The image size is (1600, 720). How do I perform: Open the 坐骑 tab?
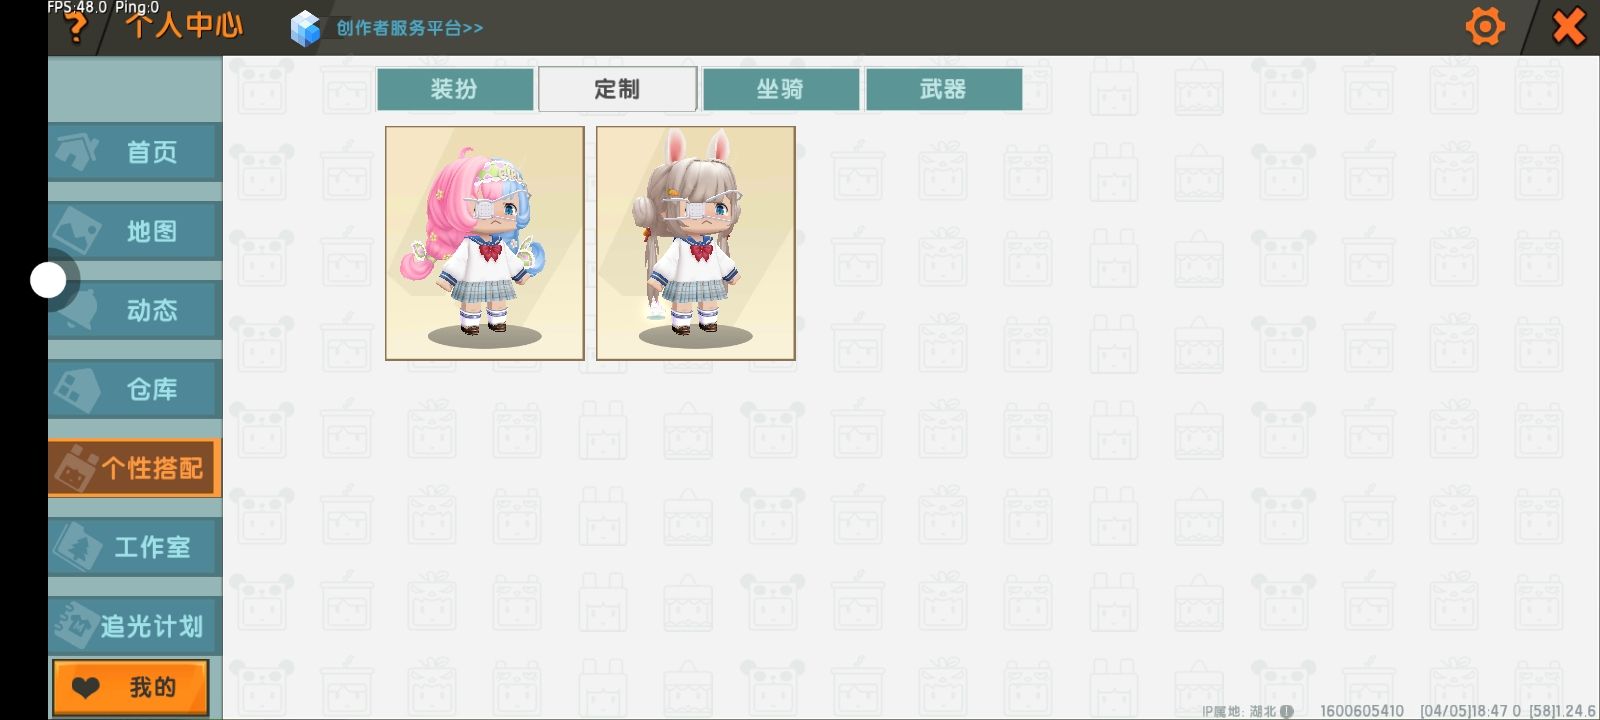[x=781, y=89]
